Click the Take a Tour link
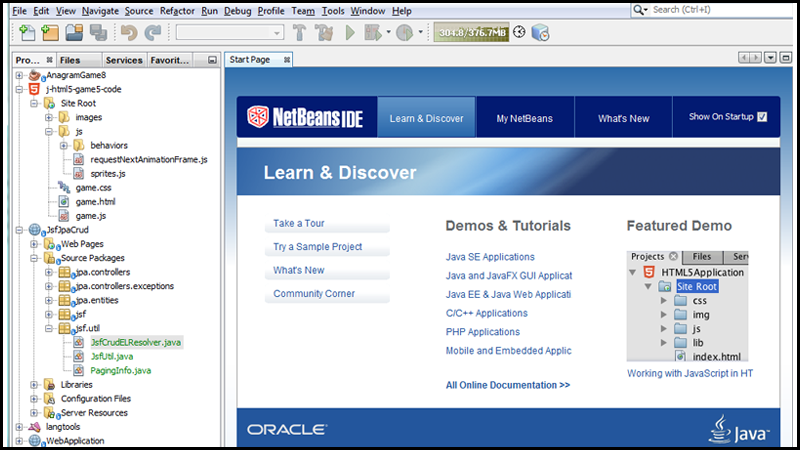This screenshot has height=450, width=800. point(299,223)
